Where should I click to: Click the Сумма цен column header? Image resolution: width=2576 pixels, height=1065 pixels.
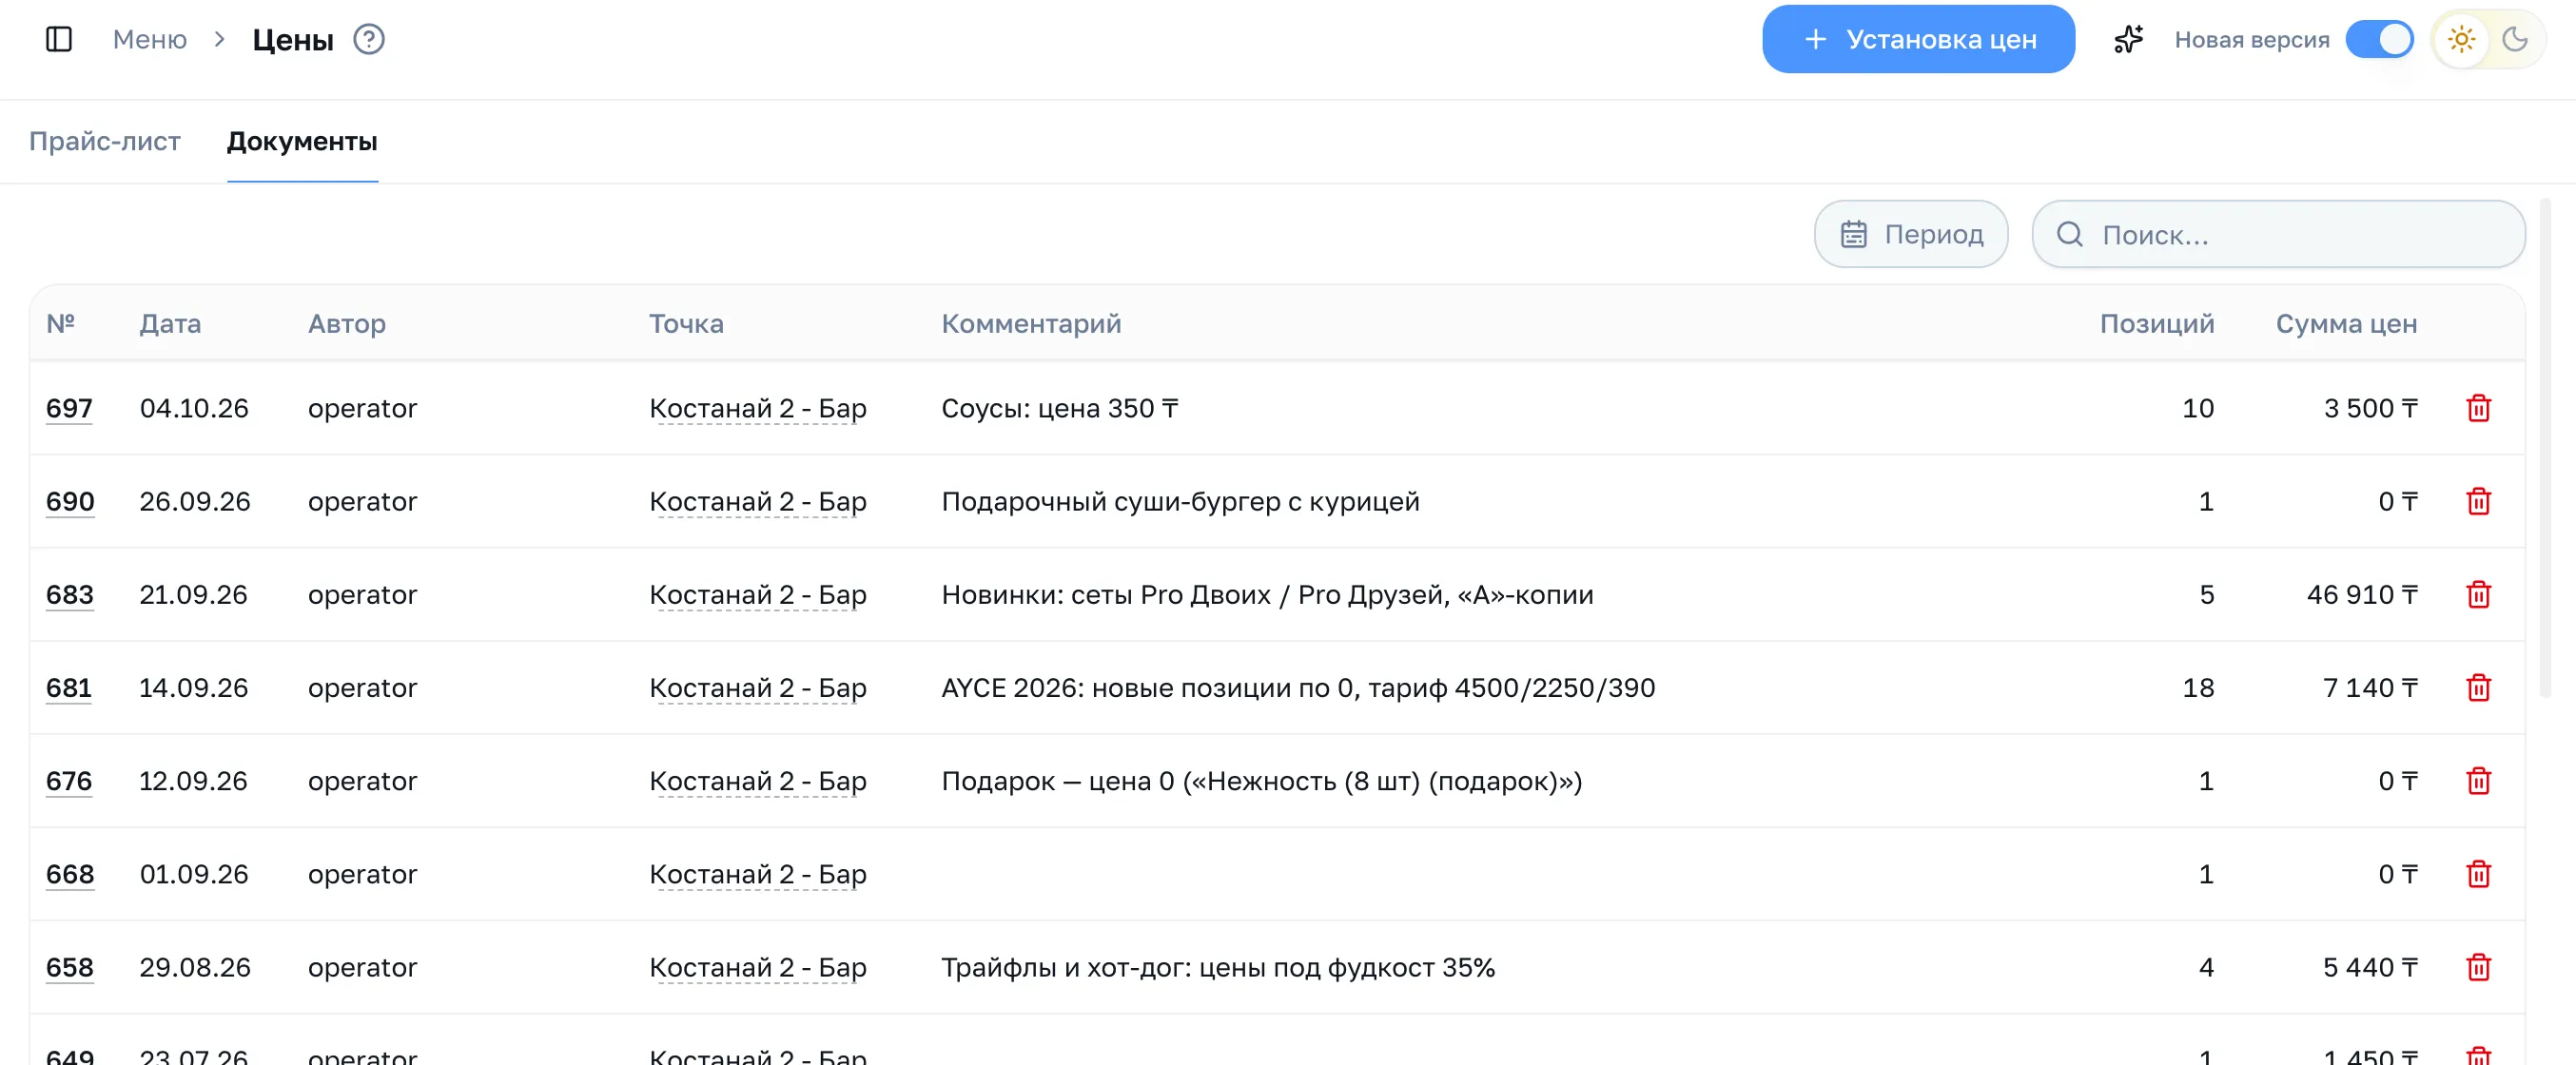[2346, 323]
